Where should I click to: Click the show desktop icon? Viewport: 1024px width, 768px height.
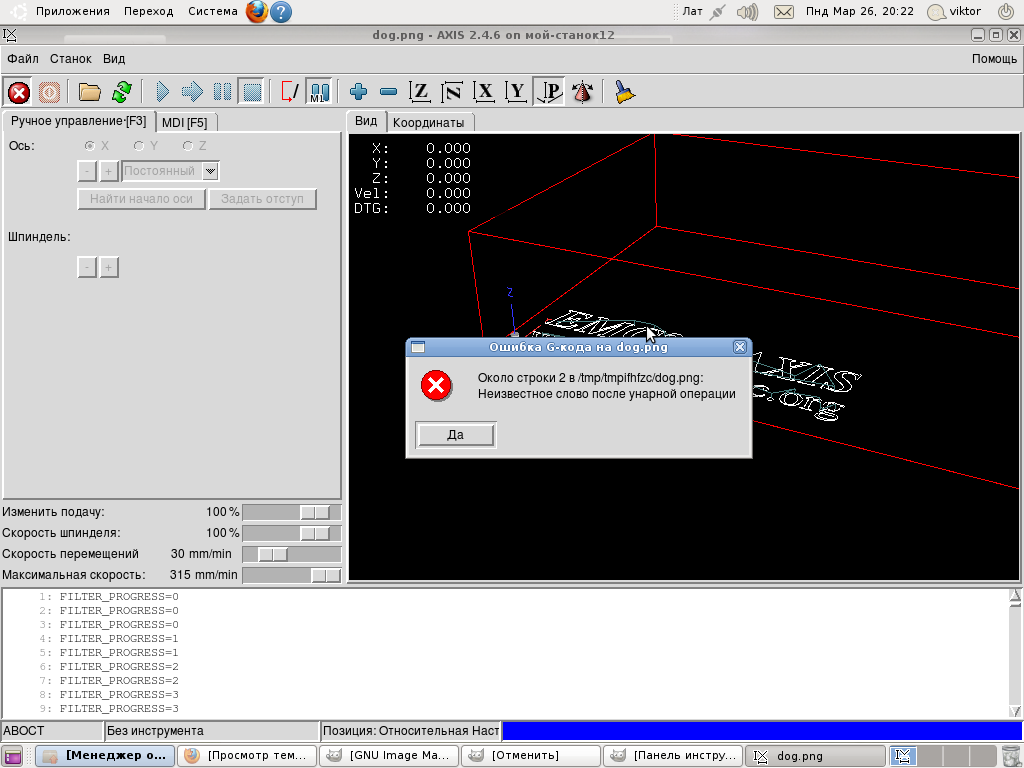12,756
